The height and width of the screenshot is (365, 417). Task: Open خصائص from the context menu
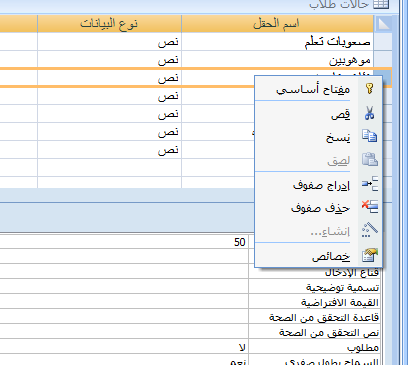click(318, 256)
